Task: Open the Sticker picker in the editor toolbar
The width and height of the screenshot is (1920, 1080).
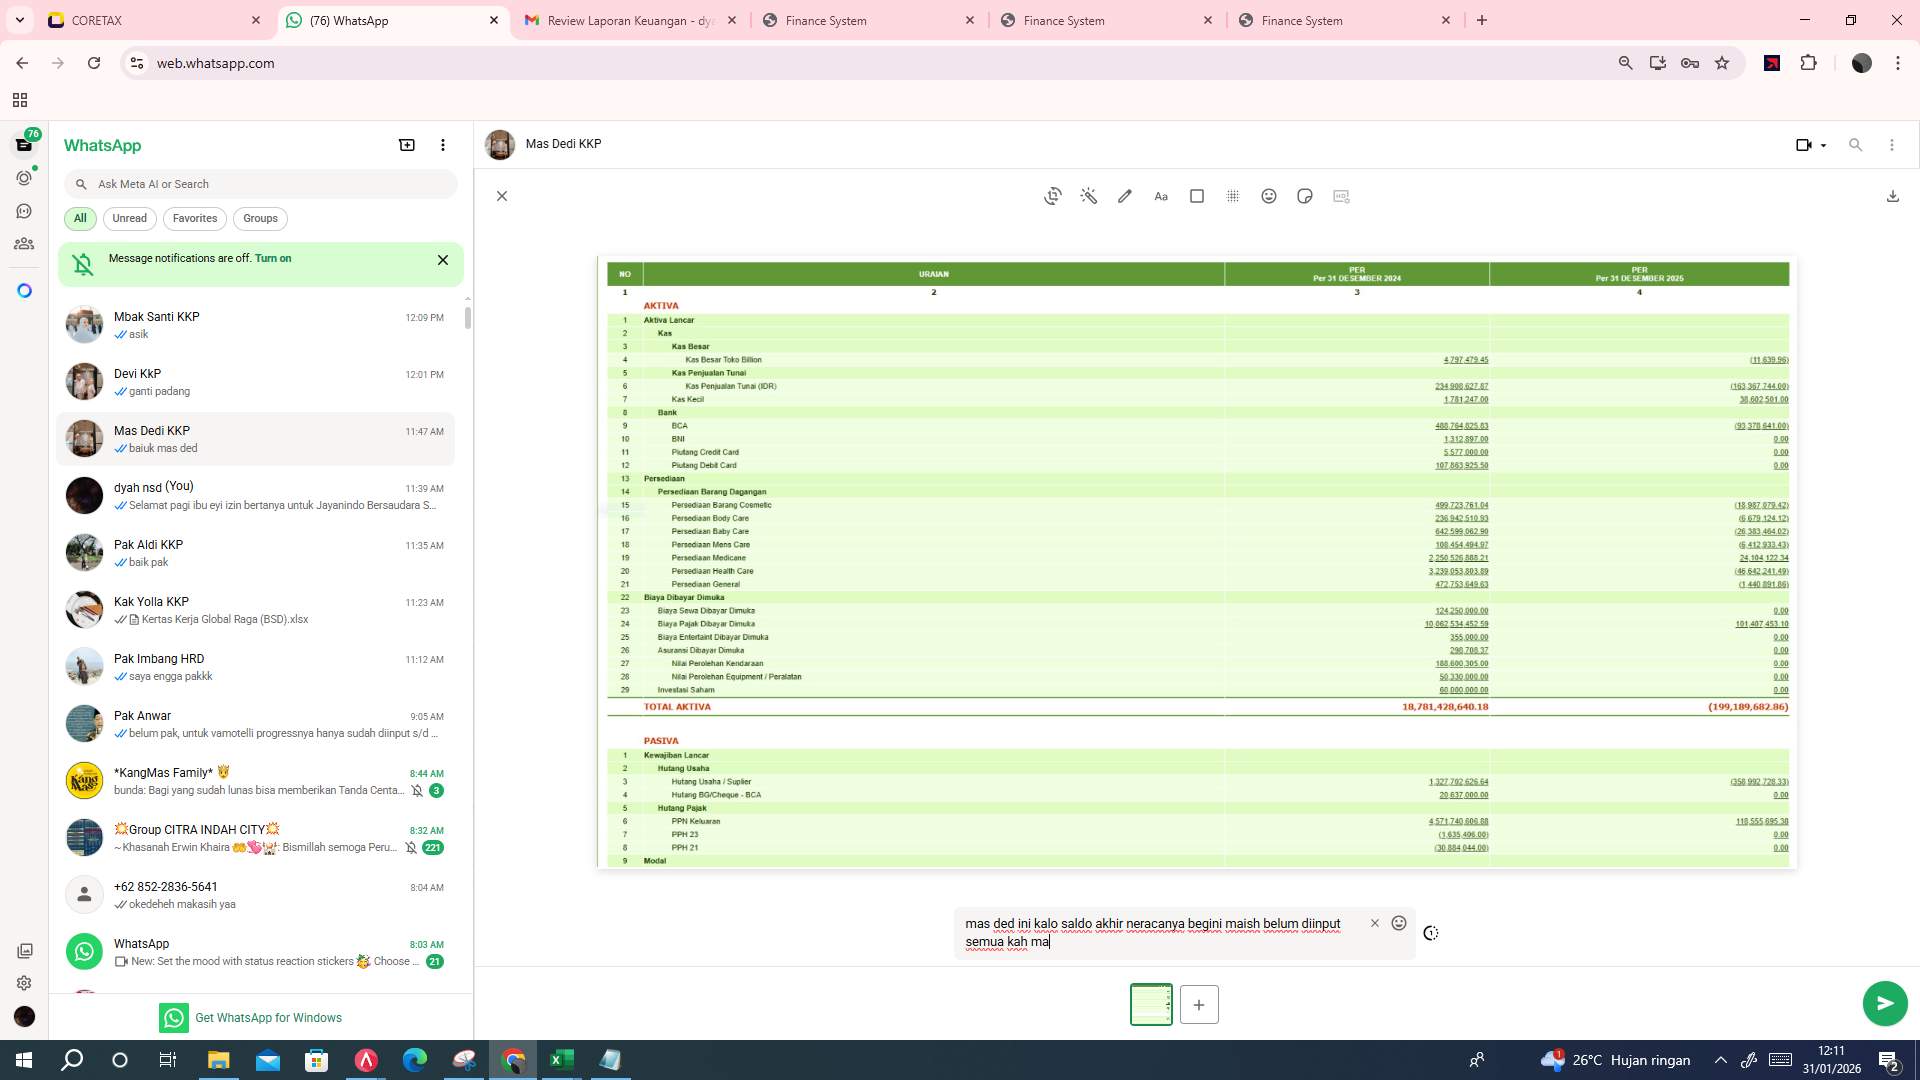Action: 1305,196
